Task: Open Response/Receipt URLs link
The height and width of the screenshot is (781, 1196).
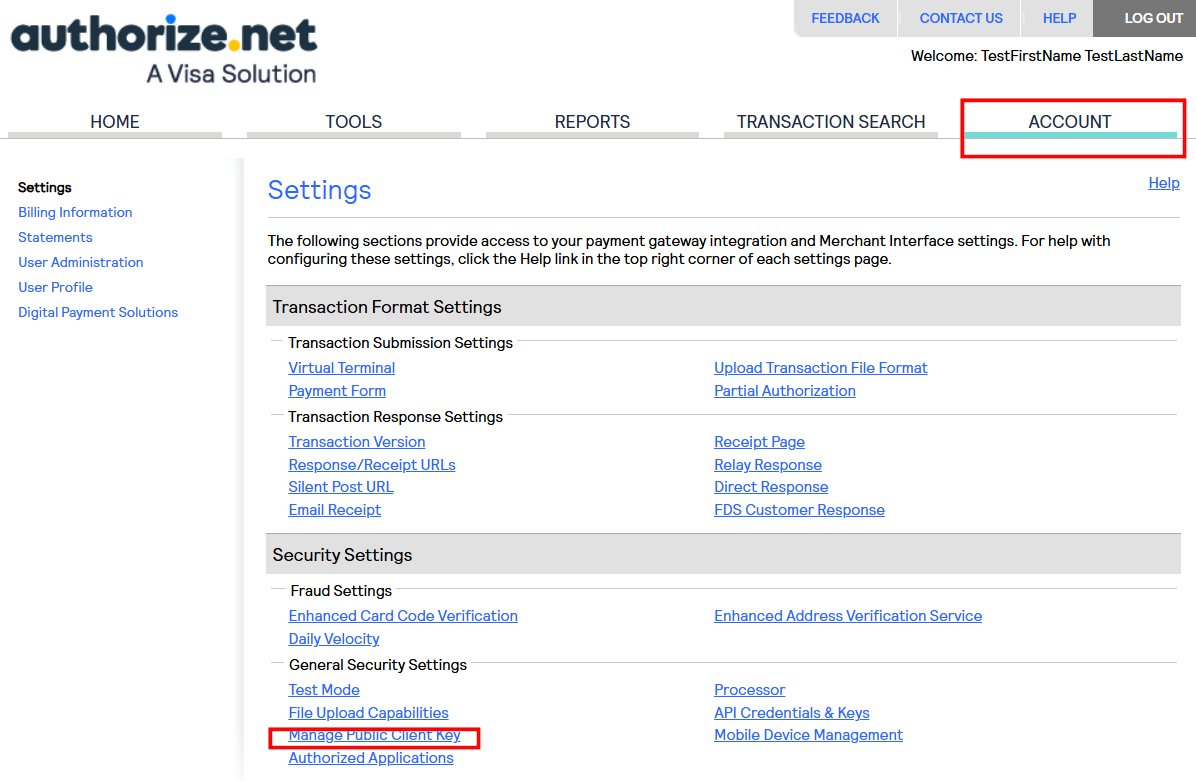Action: [372, 464]
